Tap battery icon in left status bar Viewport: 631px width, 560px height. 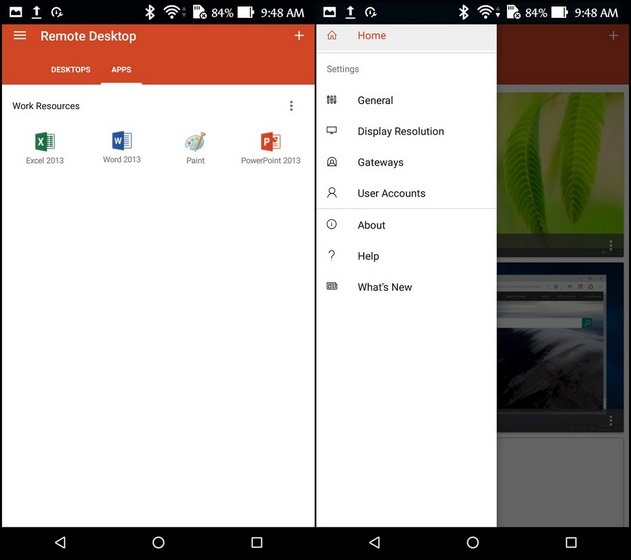tap(246, 12)
